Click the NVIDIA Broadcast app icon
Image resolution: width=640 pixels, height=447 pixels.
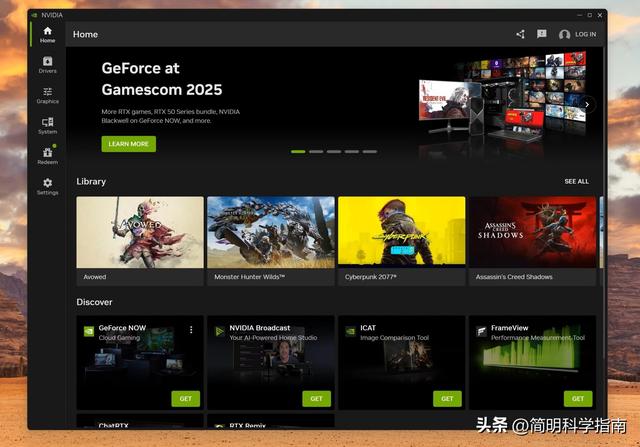(x=220, y=331)
